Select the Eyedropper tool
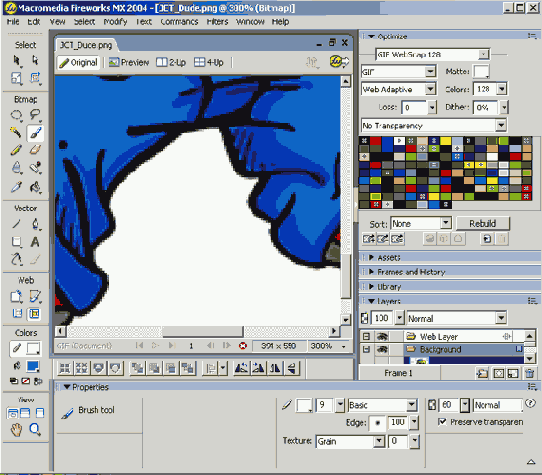This screenshot has width=542, height=475. coord(16,187)
